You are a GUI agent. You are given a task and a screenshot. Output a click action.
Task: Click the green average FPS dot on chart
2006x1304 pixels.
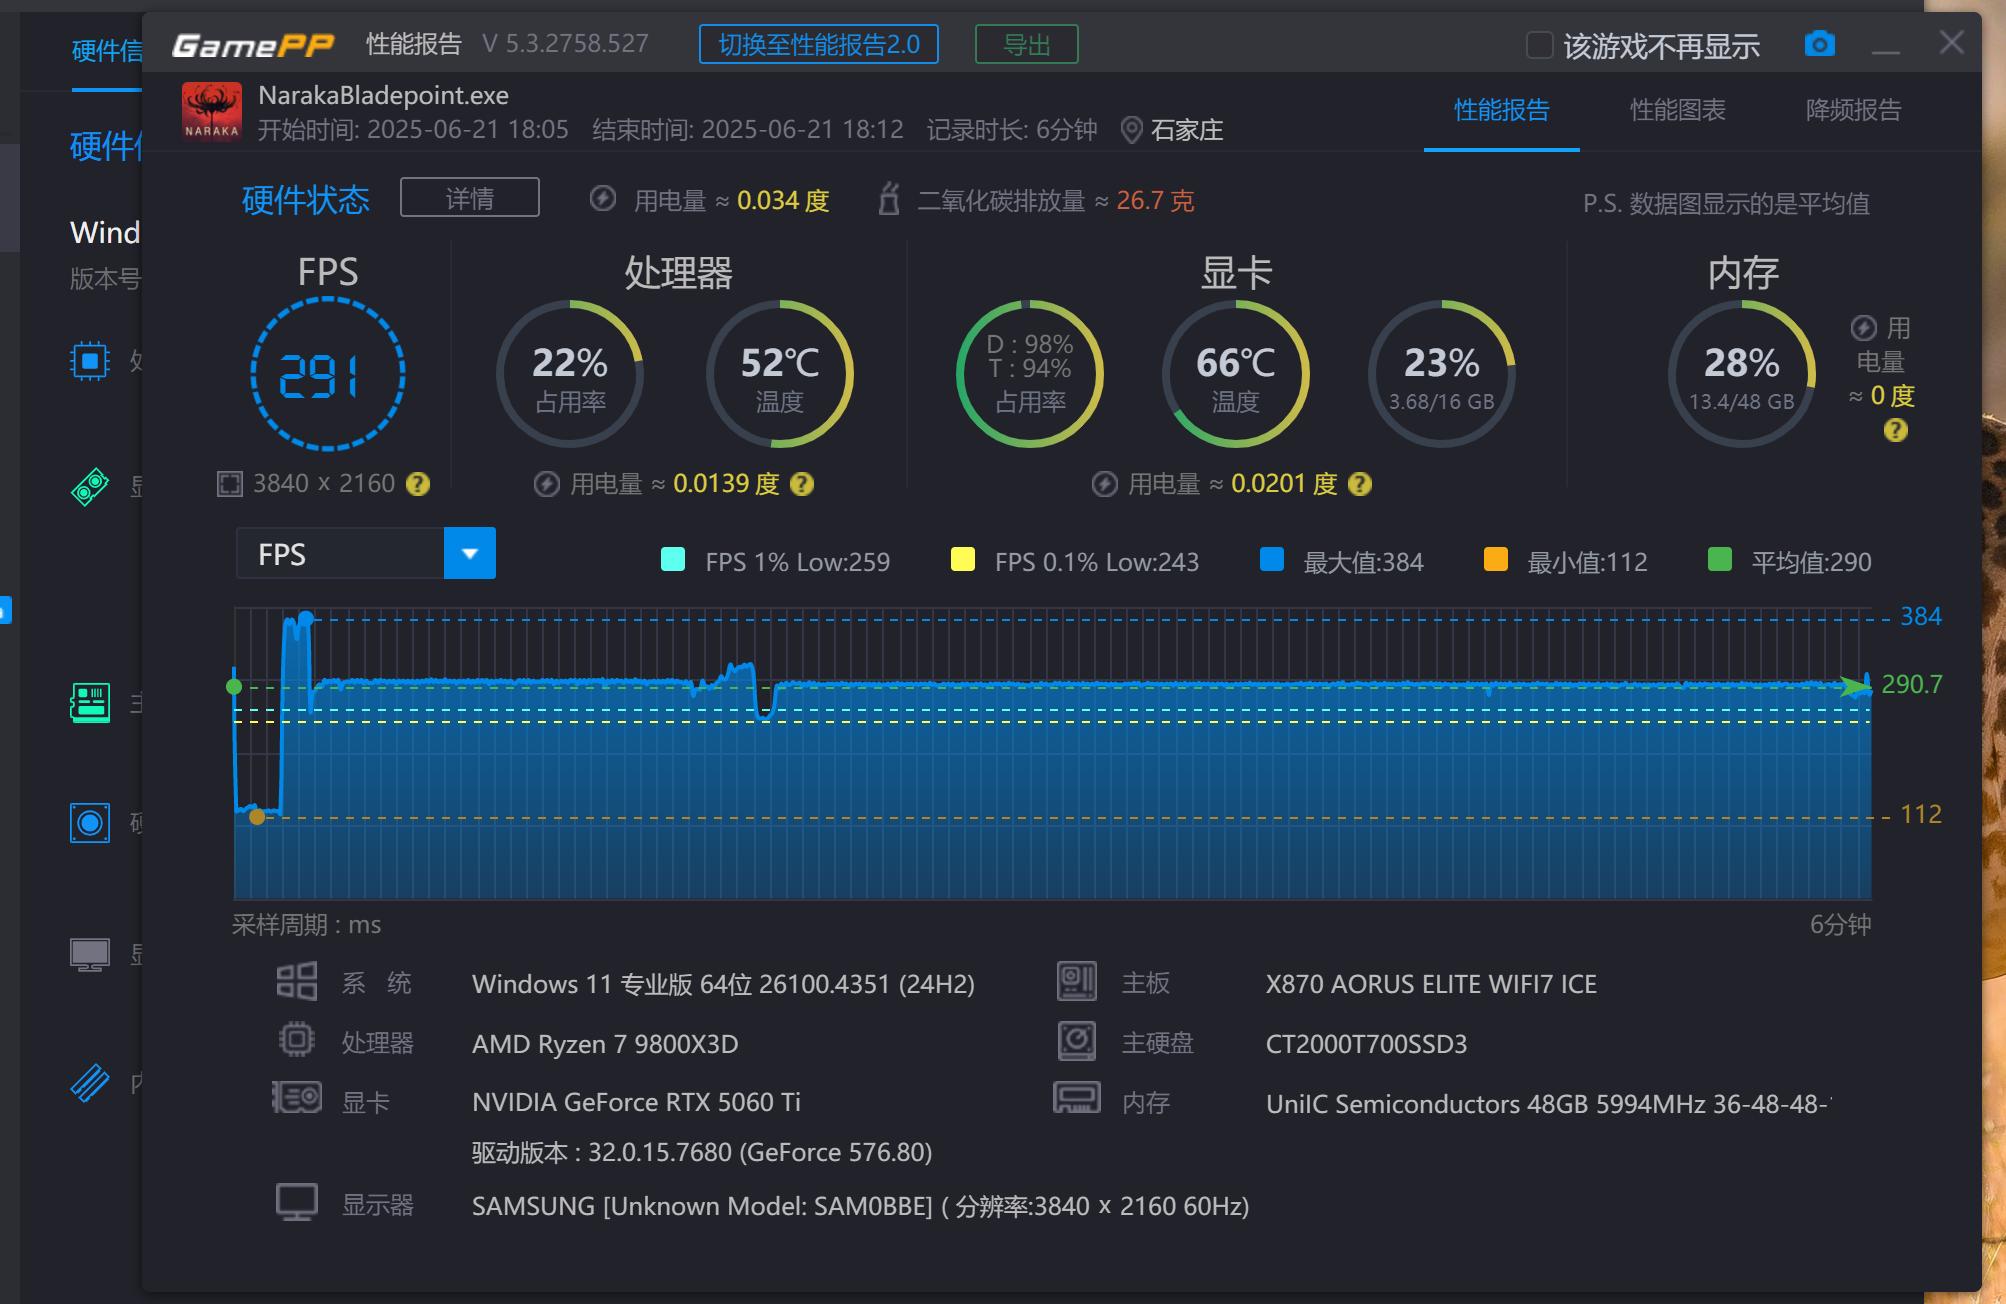(x=234, y=686)
